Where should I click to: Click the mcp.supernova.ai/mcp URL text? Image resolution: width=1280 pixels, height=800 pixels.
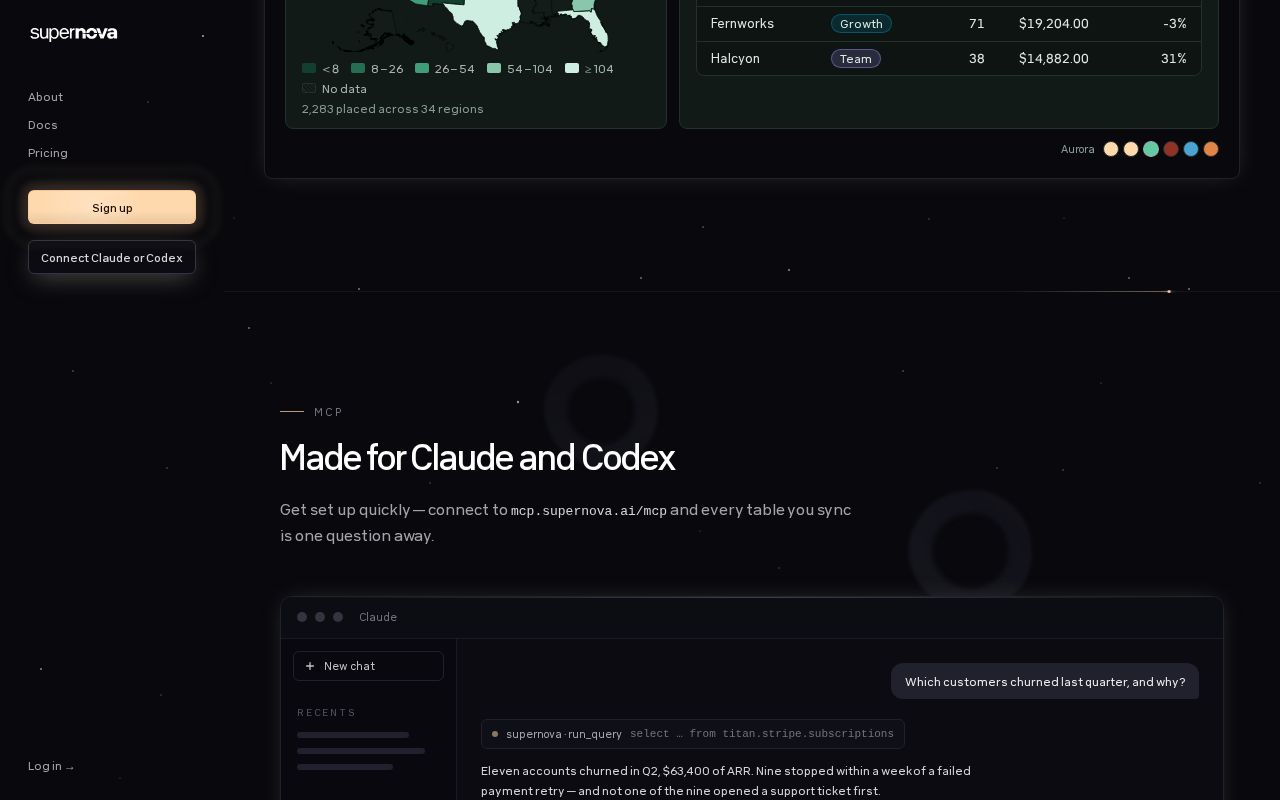[x=589, y=511]
